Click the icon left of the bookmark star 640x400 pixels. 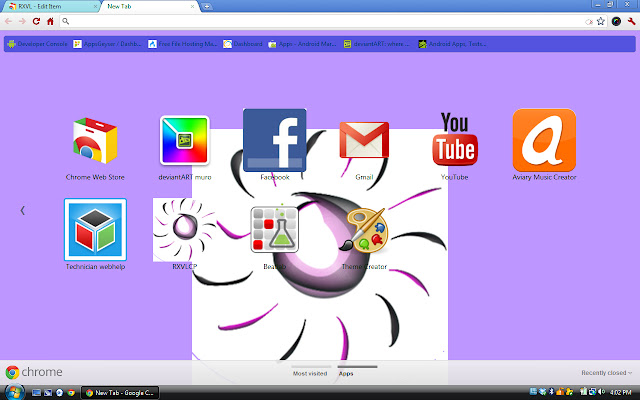click(589, 22)
